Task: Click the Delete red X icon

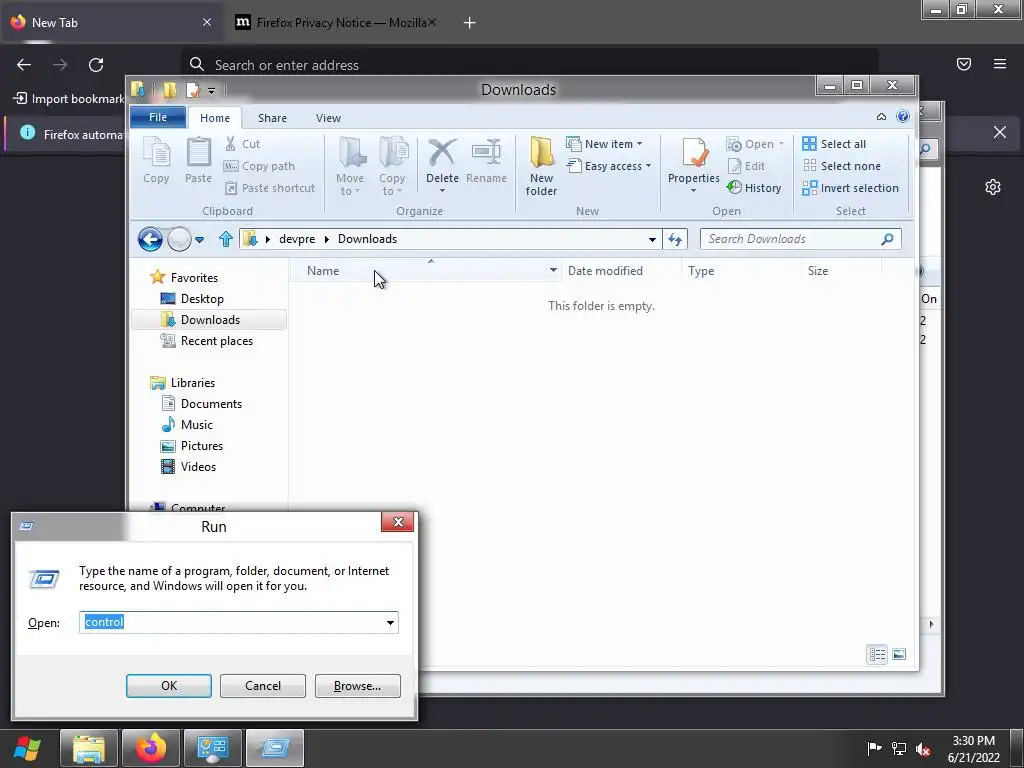Action: tap(442, 152)
